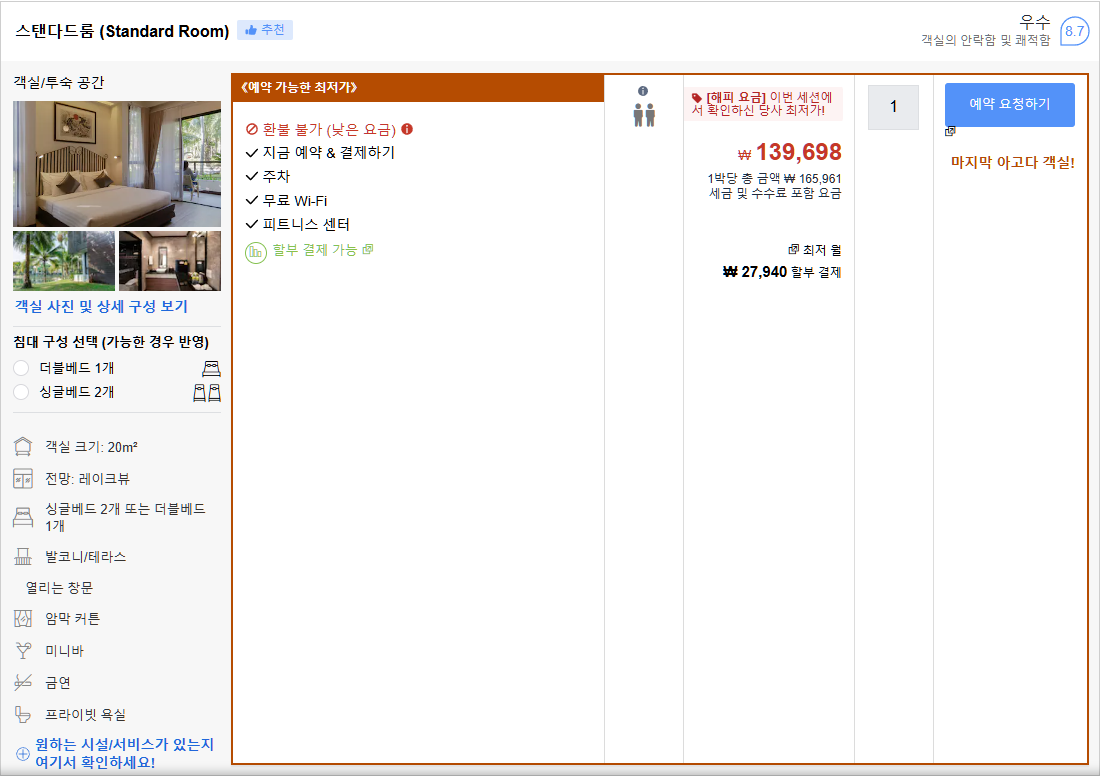This screenshot has height=777, width=1100.
Task: Click the red info icon after 환불 불가
Action: (407, 129)
